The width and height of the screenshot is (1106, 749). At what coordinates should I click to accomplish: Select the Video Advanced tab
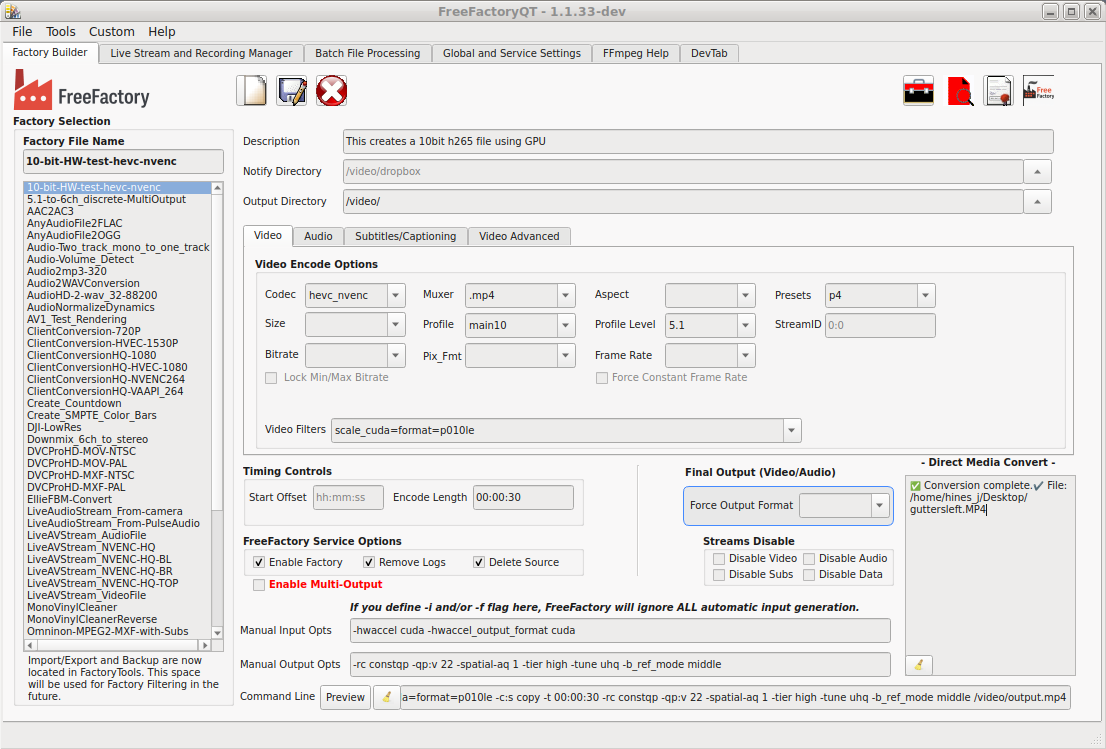[519, 236]
